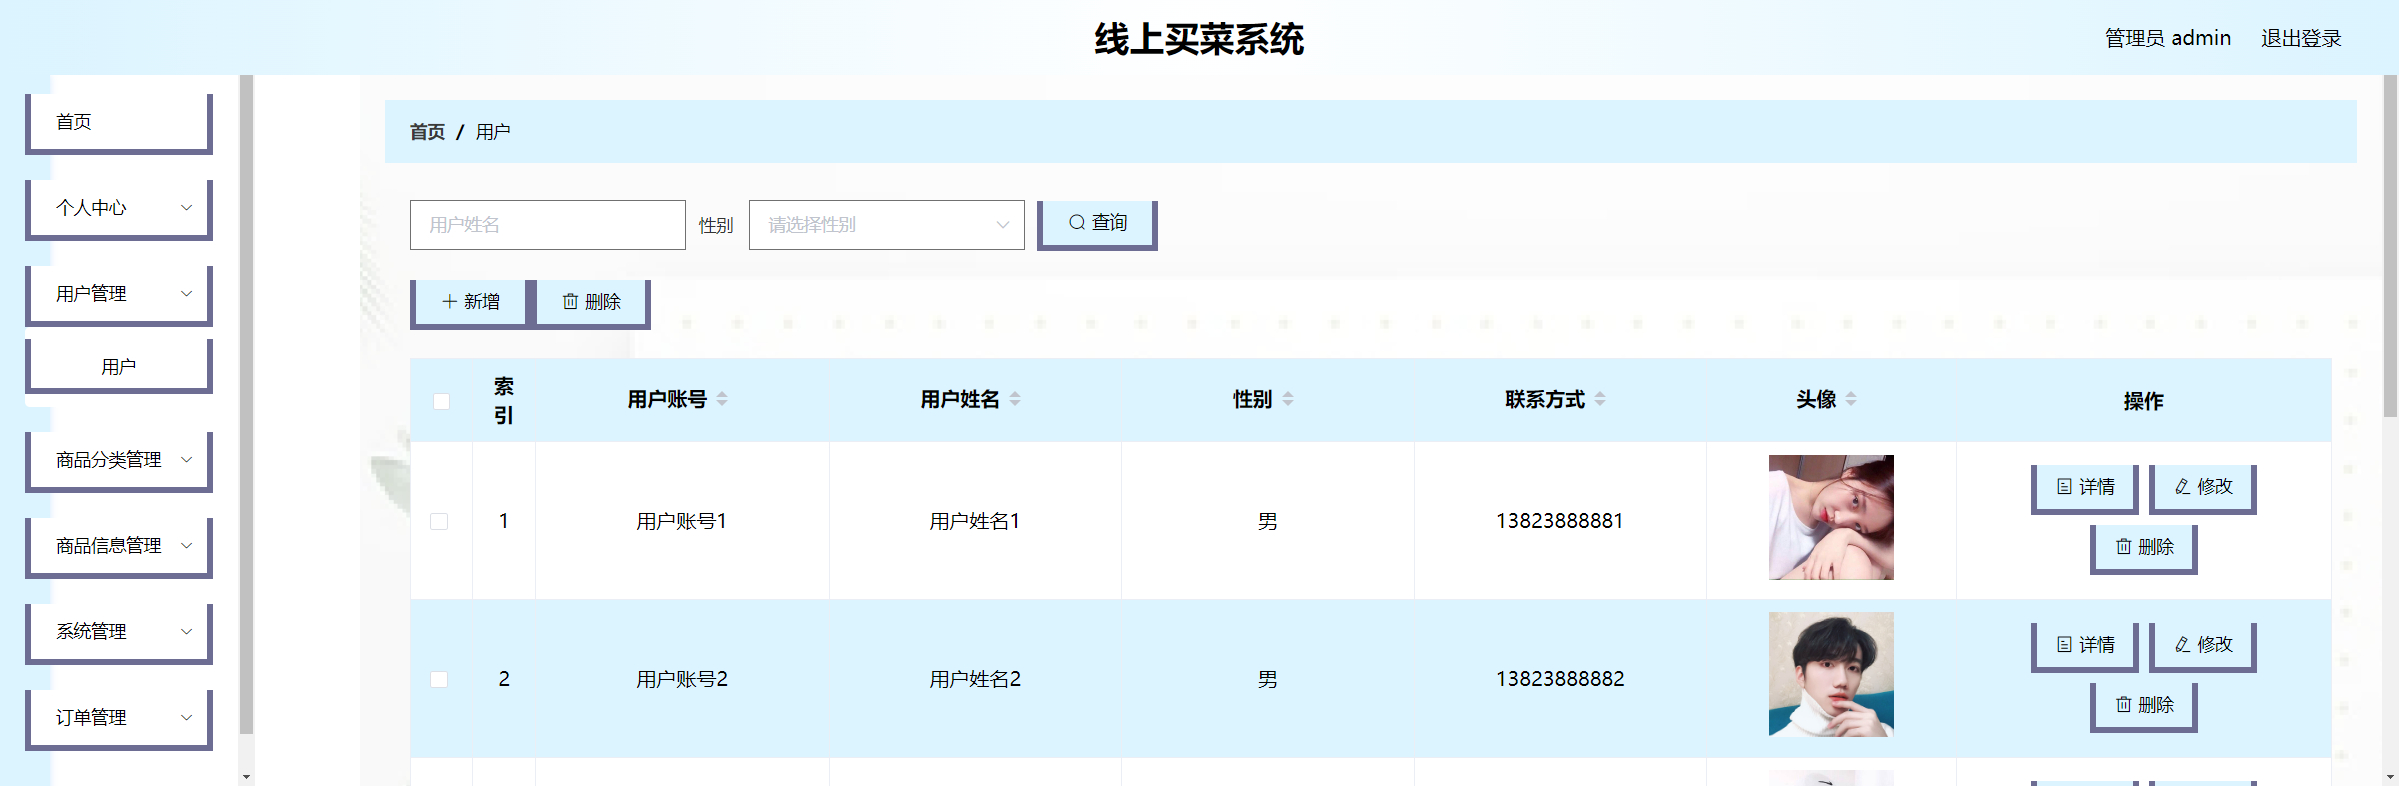Click the toolbar 删除 batch delete button
This screenshot has width=2399, height=786.
(592, 303)
